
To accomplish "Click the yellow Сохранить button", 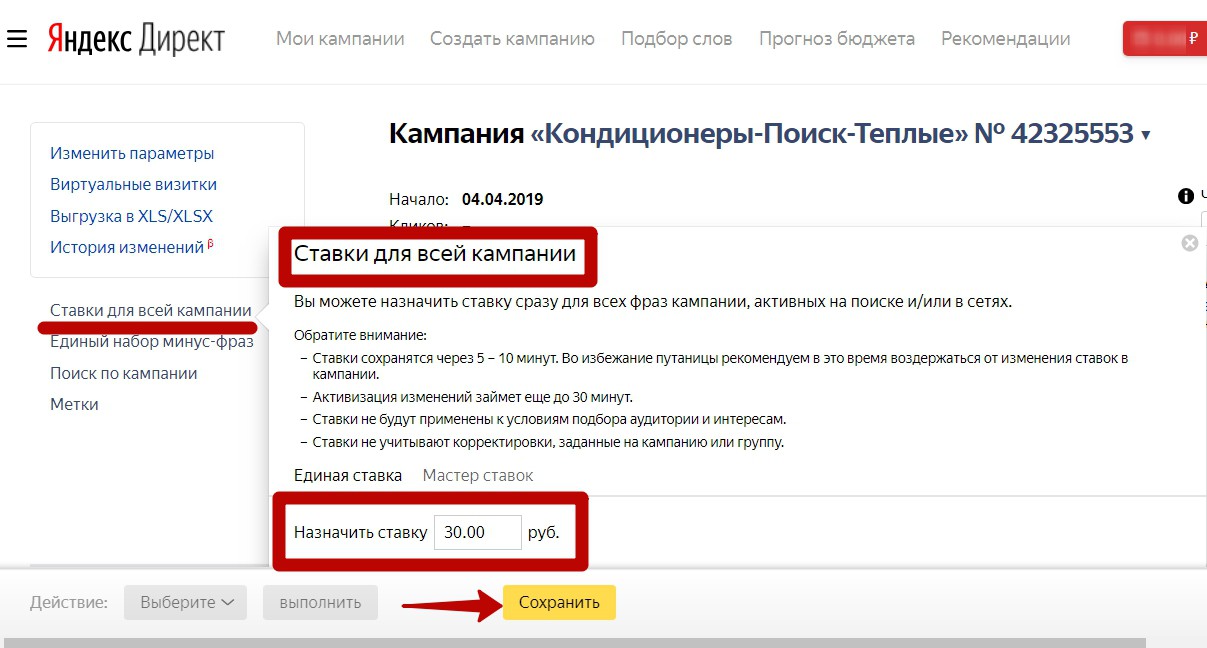I will [x=559, y=602].
